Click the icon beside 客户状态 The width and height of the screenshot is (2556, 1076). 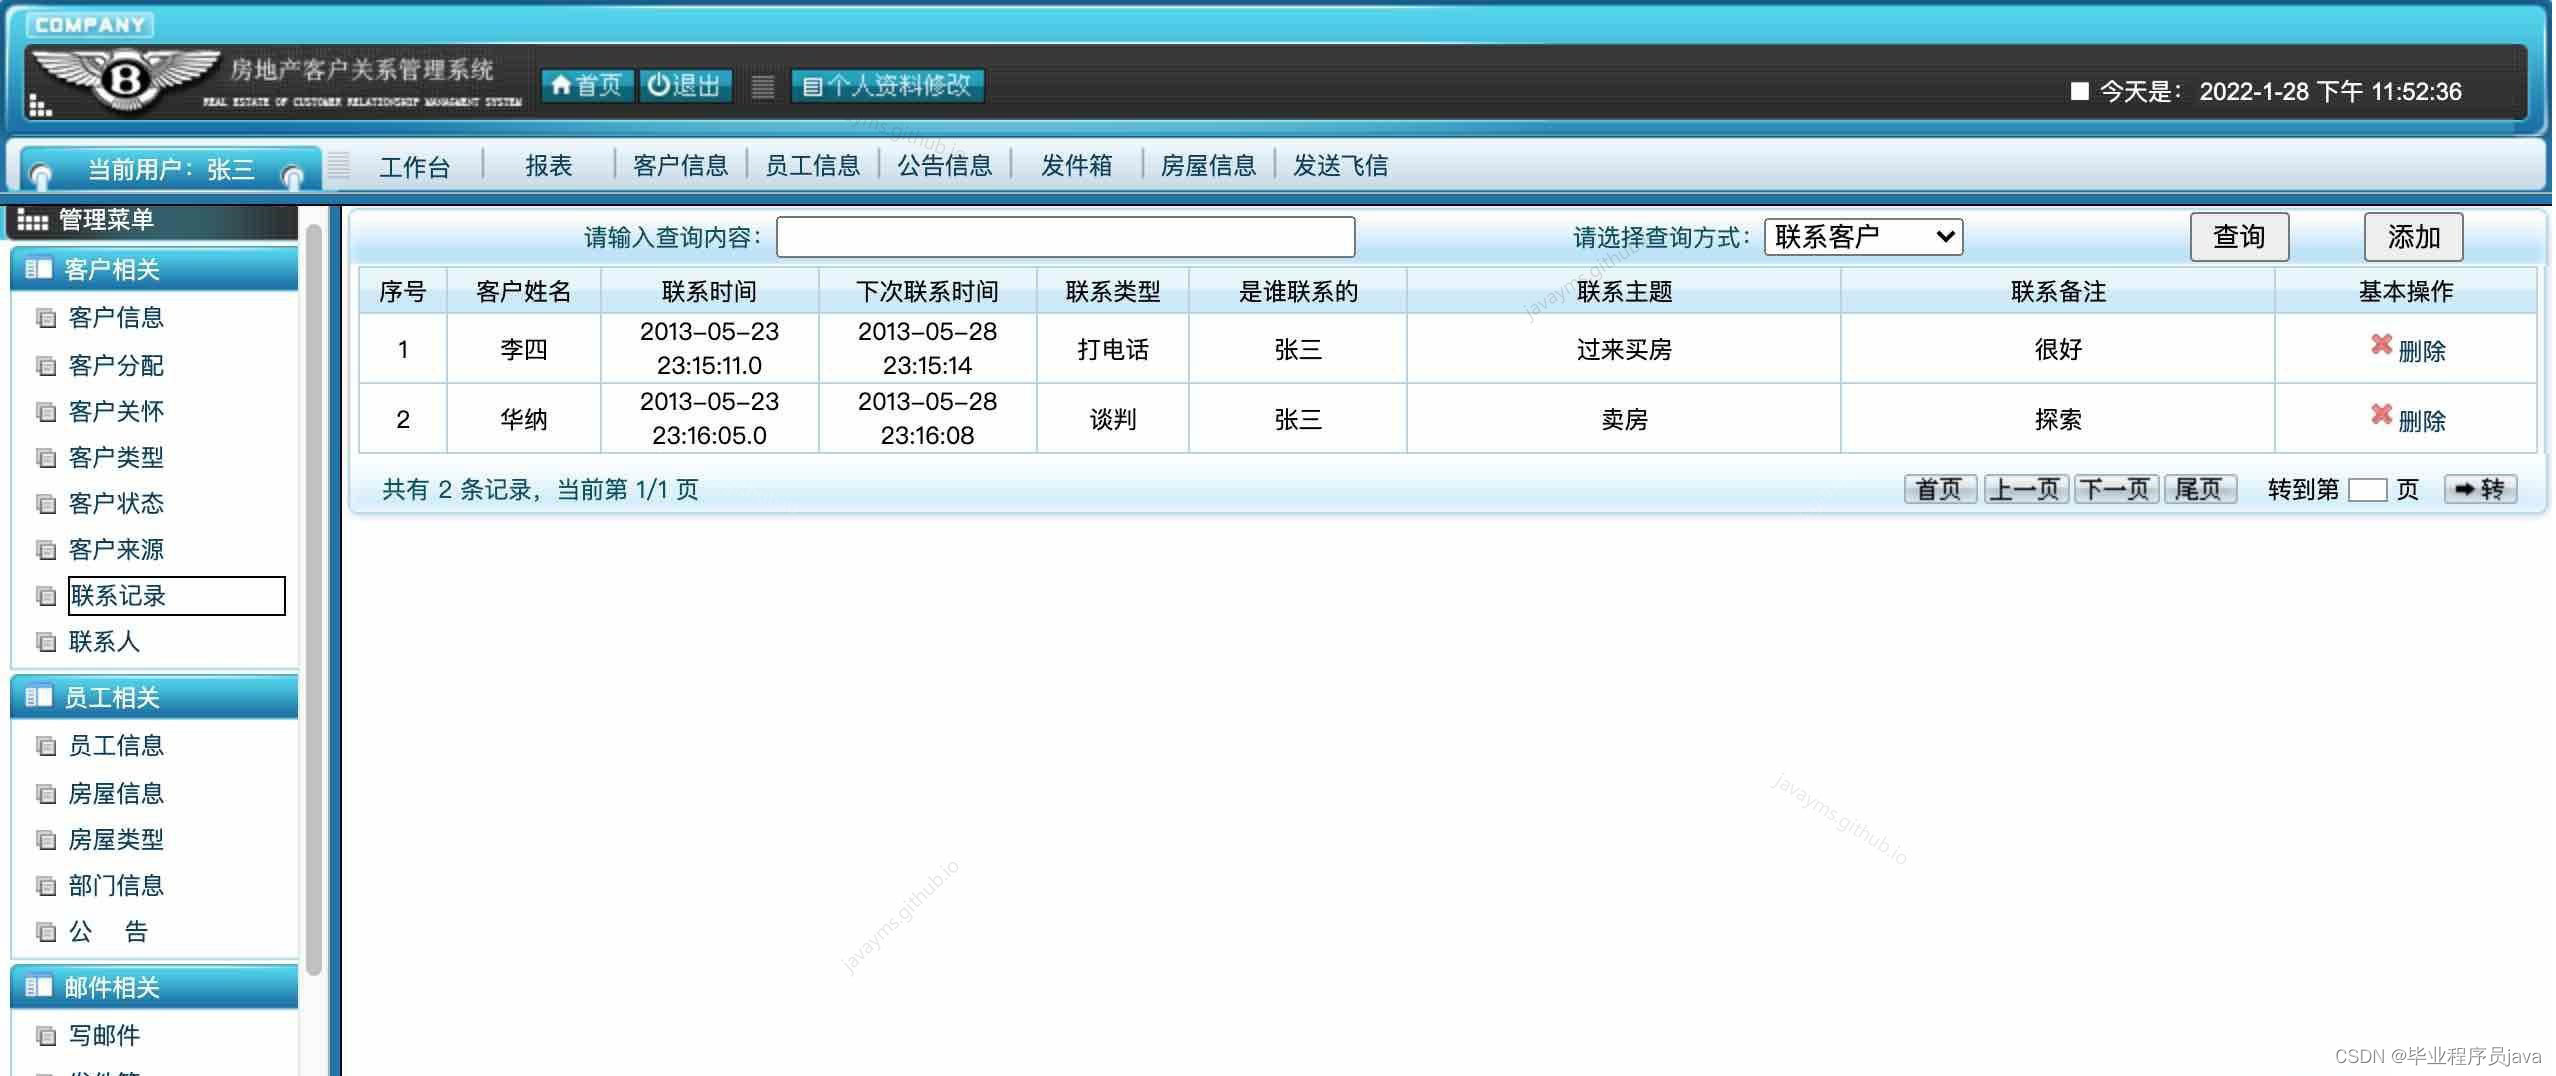pos(46,504)
